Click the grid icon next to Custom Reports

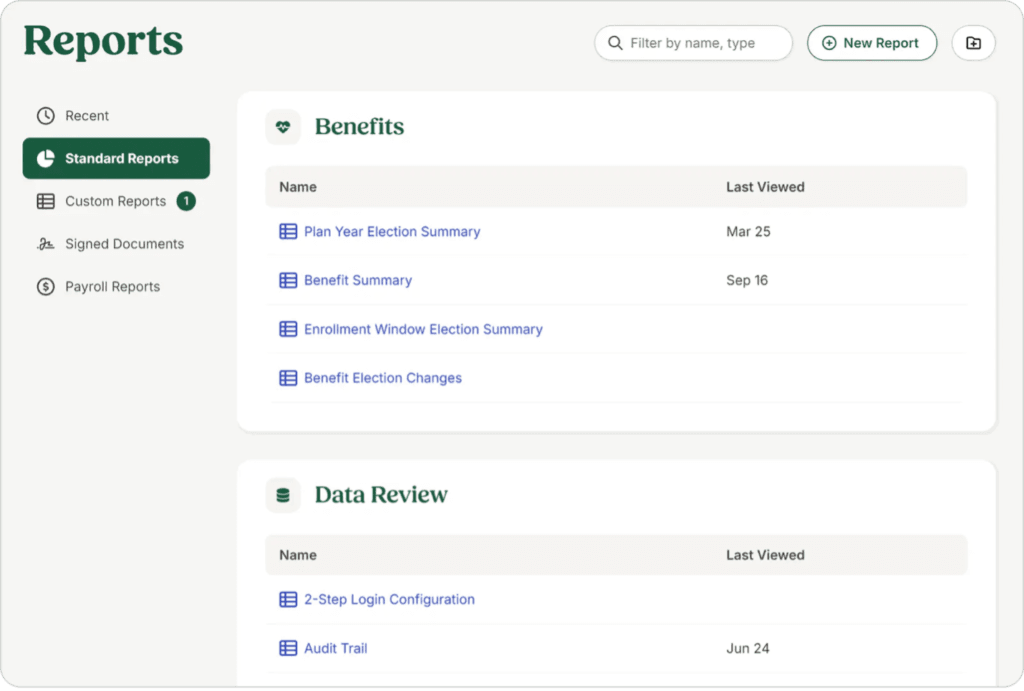pos(46,201)
